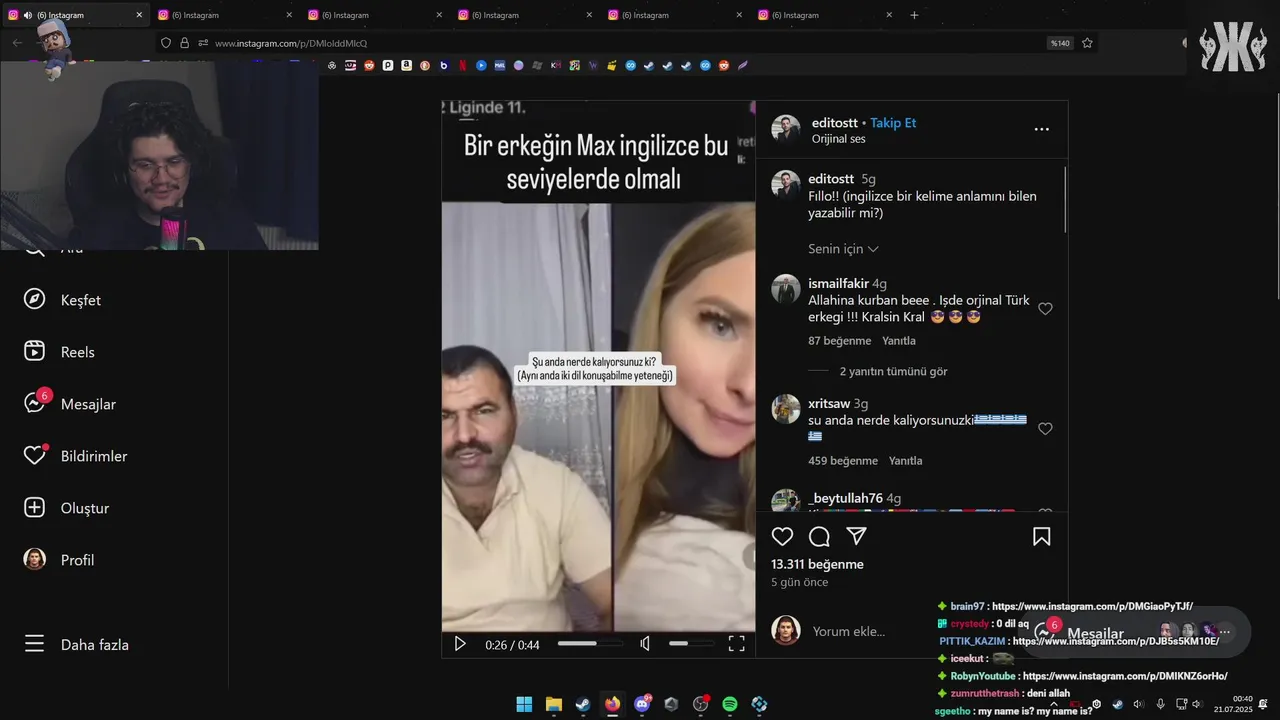The image size is (1280, 720).
Task: Open editostt profile name in post header
Action: point(833,123)
